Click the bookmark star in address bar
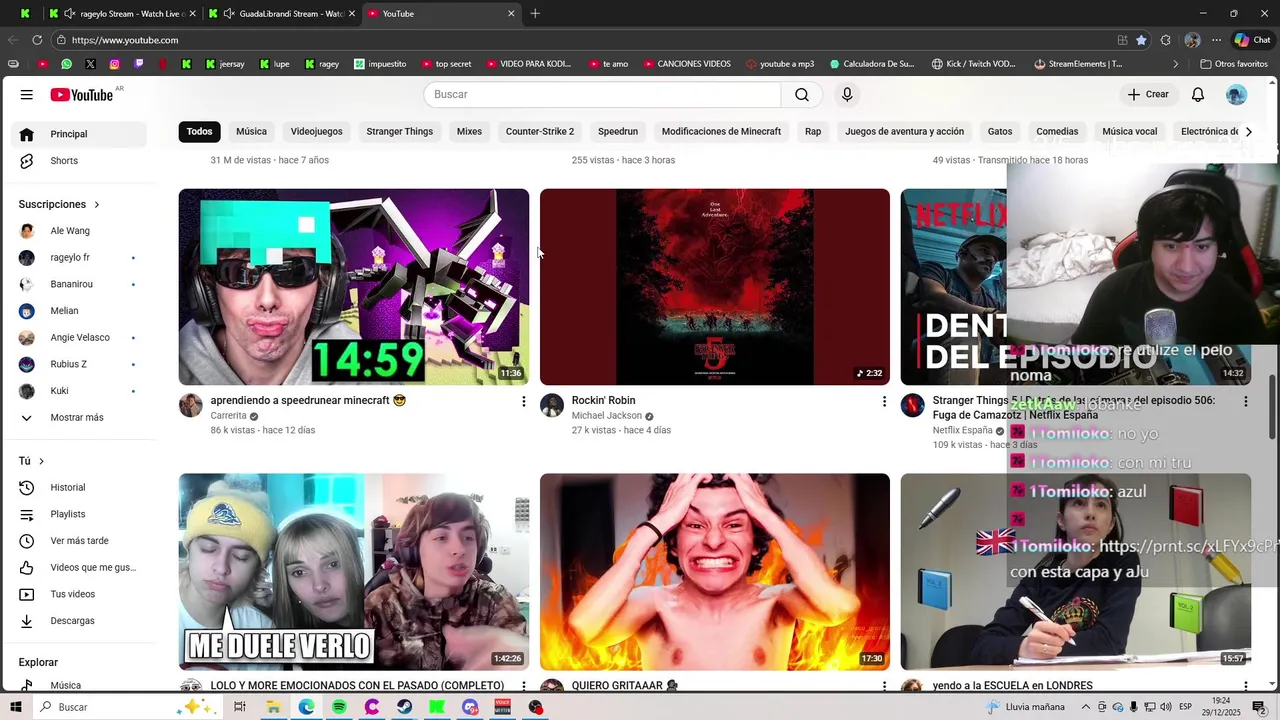 coord(1141,40)
